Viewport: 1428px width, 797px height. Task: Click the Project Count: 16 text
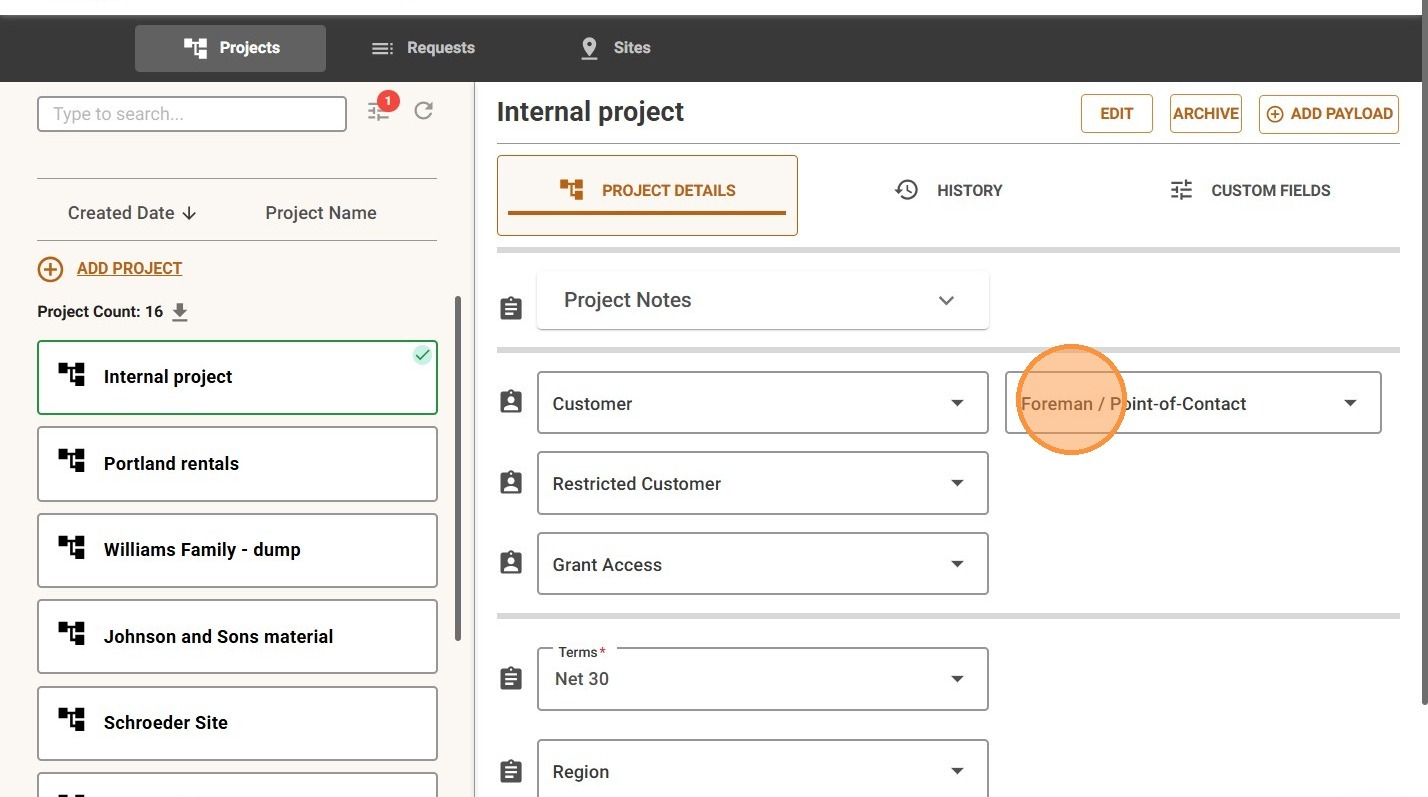(x=100, y=312)
